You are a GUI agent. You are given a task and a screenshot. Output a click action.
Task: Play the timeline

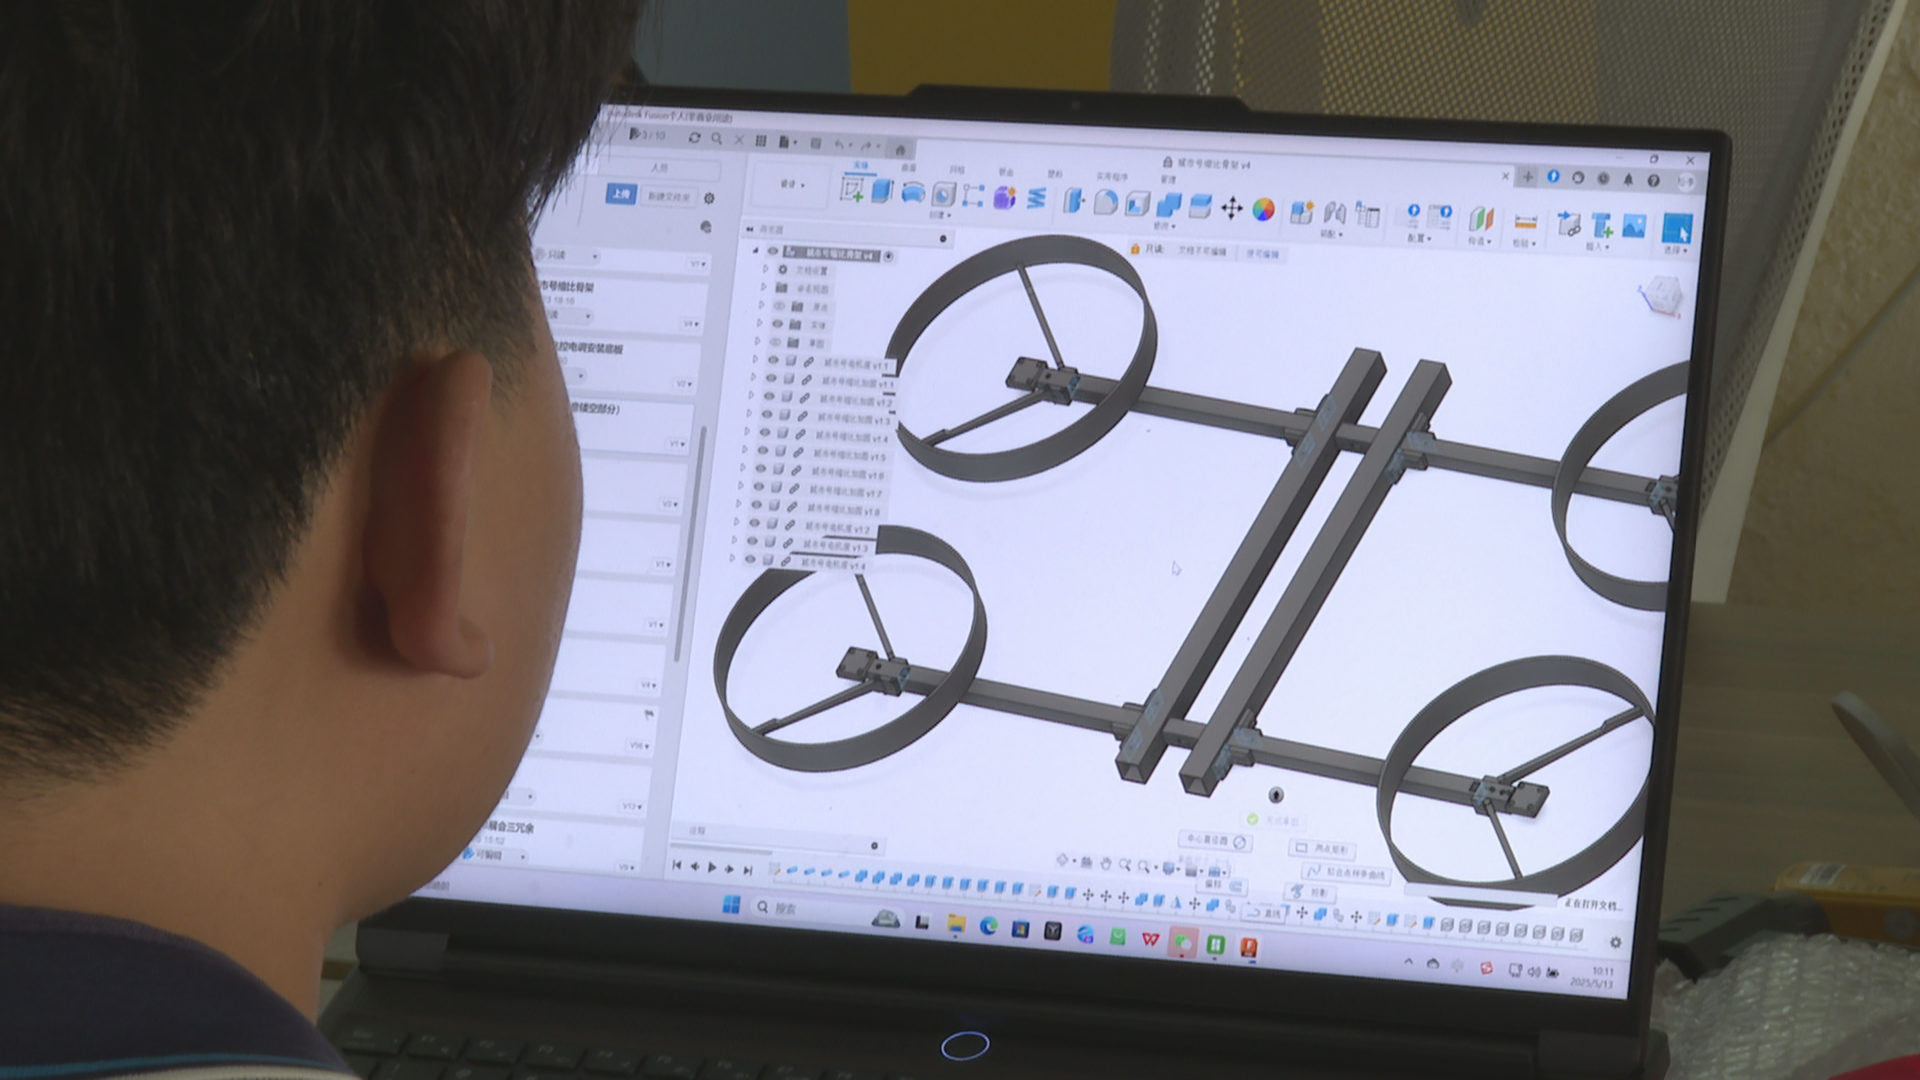(712, 868)
